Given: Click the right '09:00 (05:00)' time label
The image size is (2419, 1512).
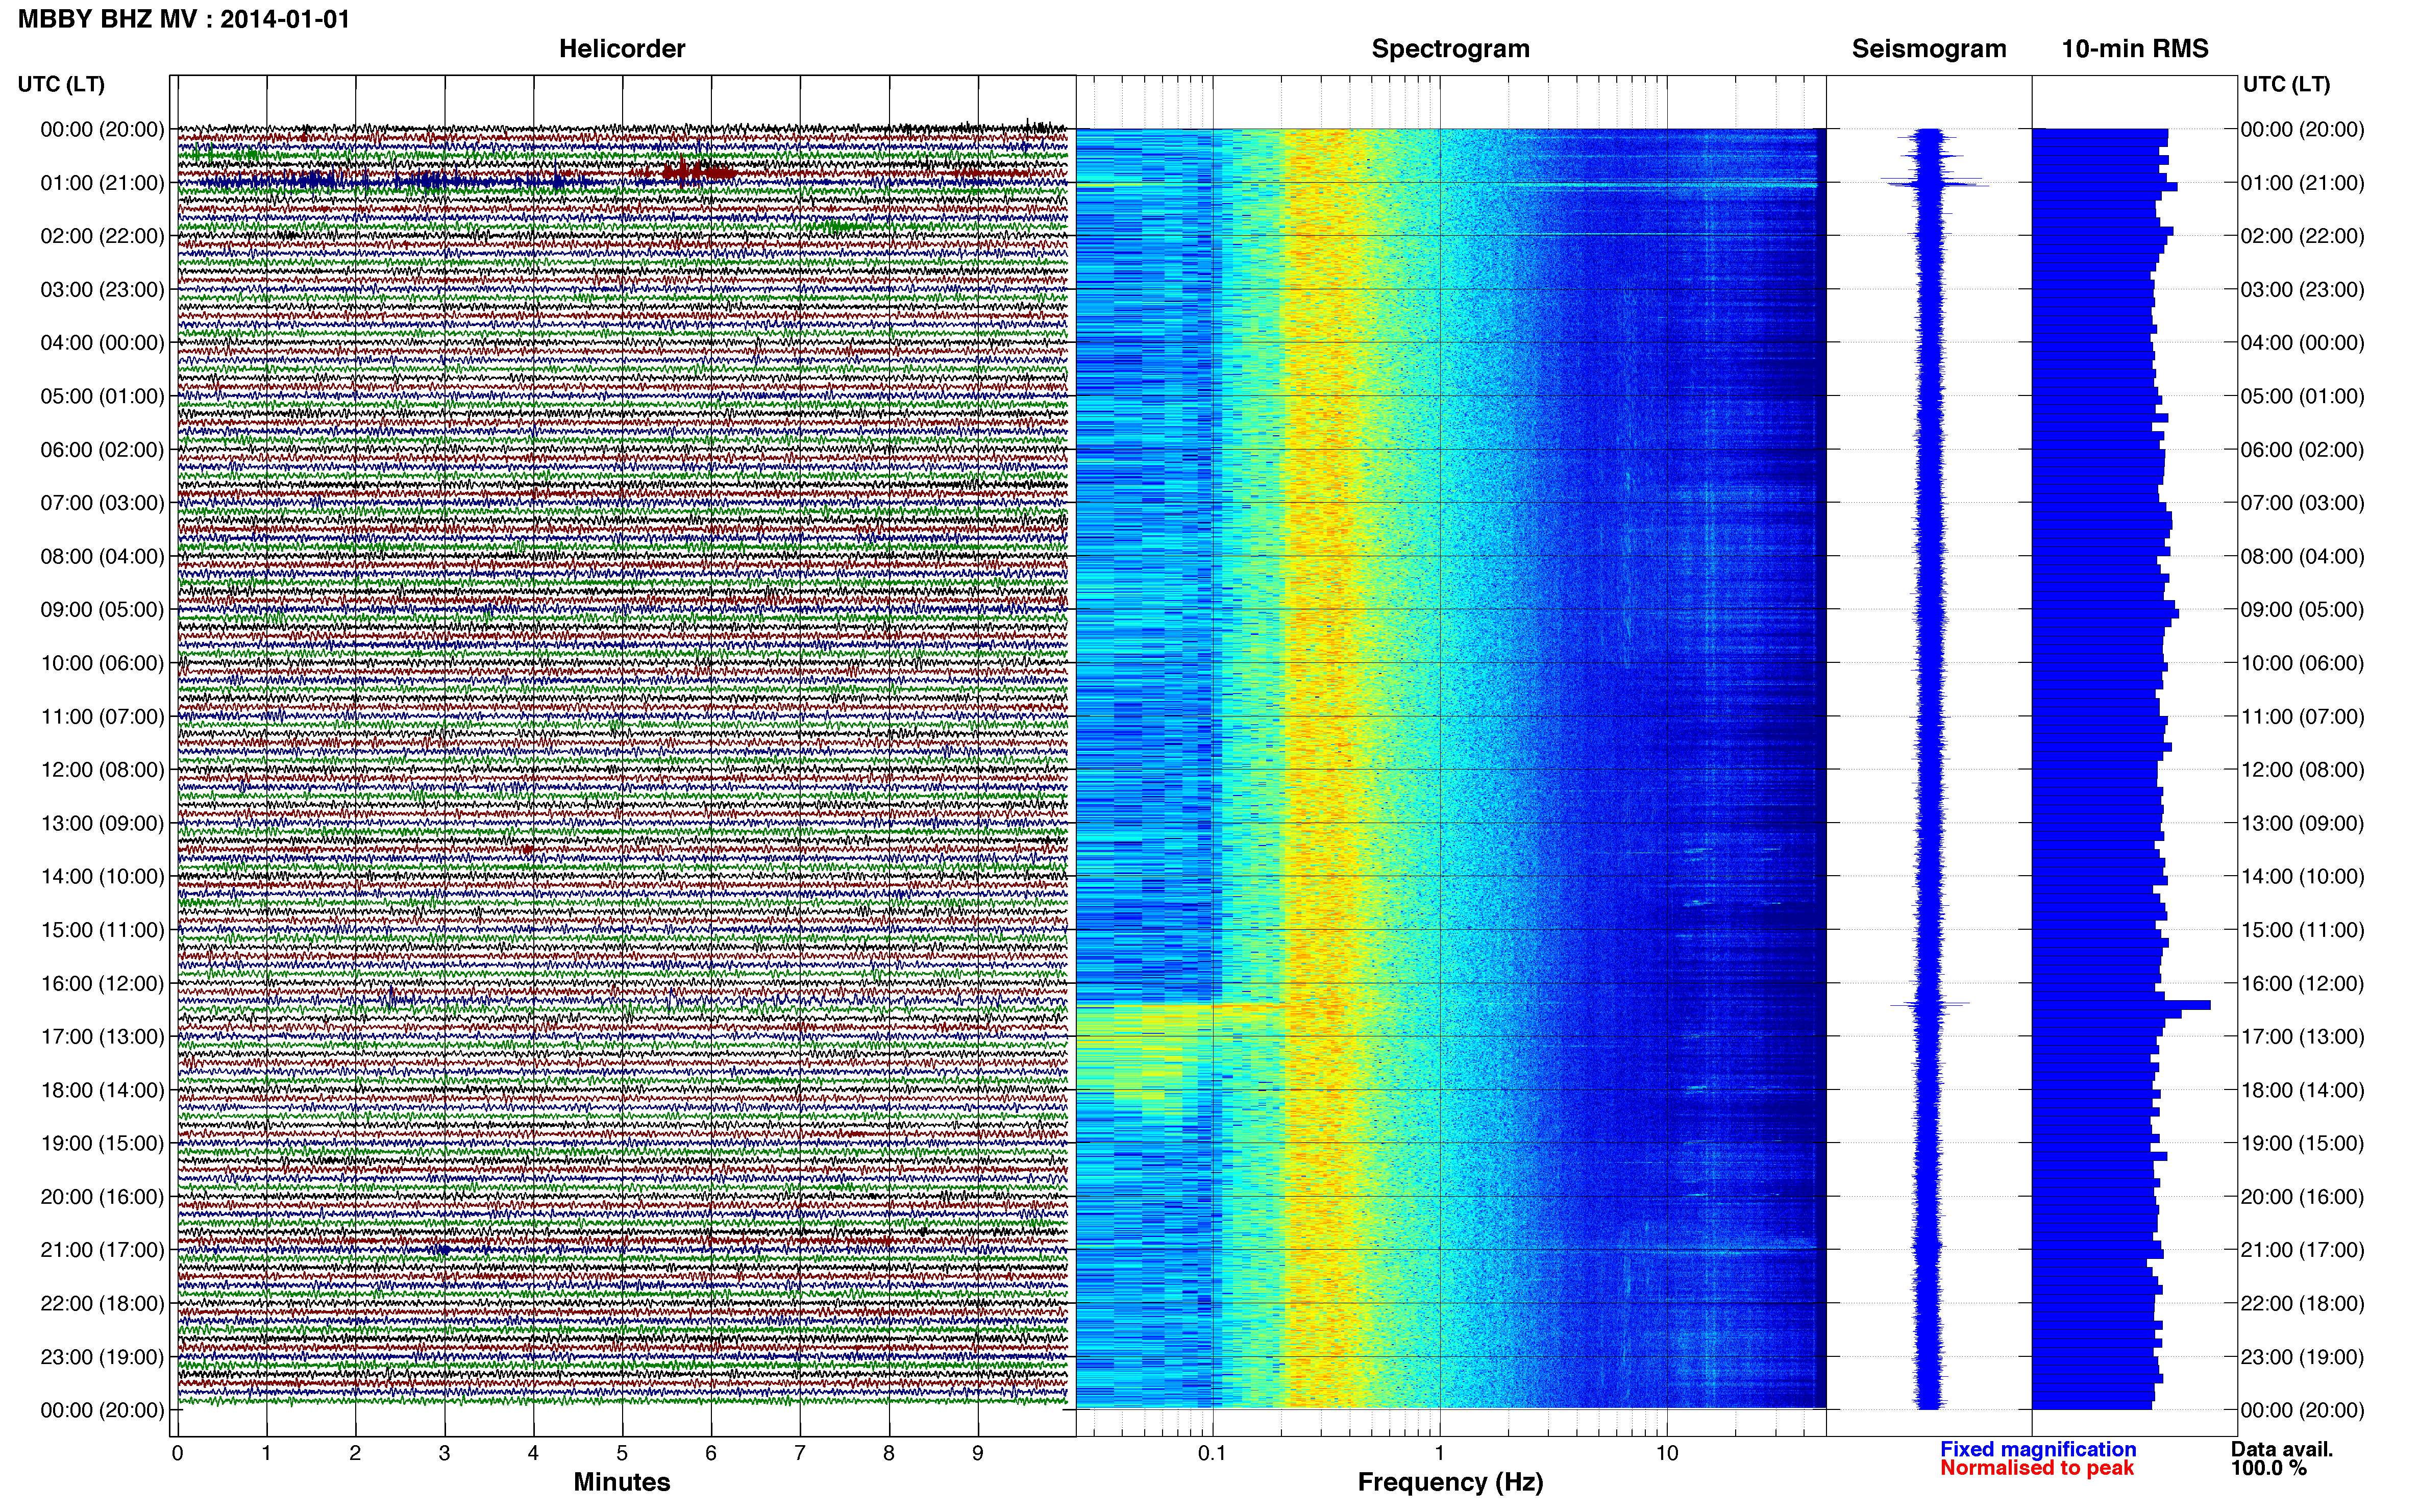Looking at the screenshot, I should [2302, 610].
